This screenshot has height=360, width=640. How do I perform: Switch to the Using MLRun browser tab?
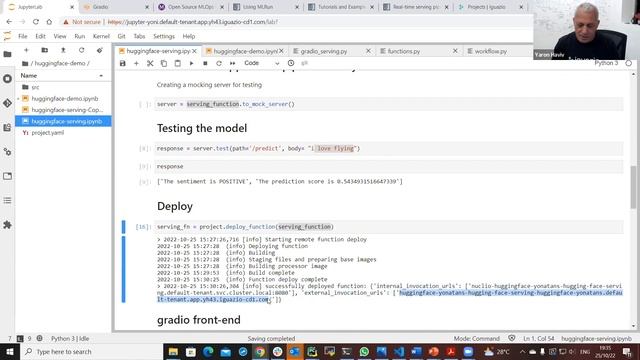(265, 7)
